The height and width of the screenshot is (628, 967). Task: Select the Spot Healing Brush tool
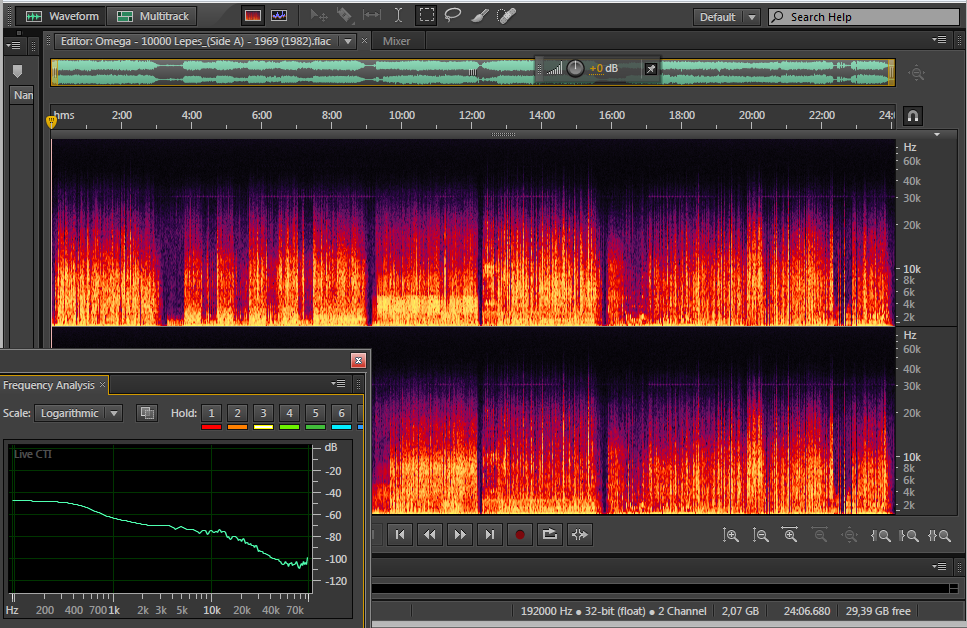(506, 15)
